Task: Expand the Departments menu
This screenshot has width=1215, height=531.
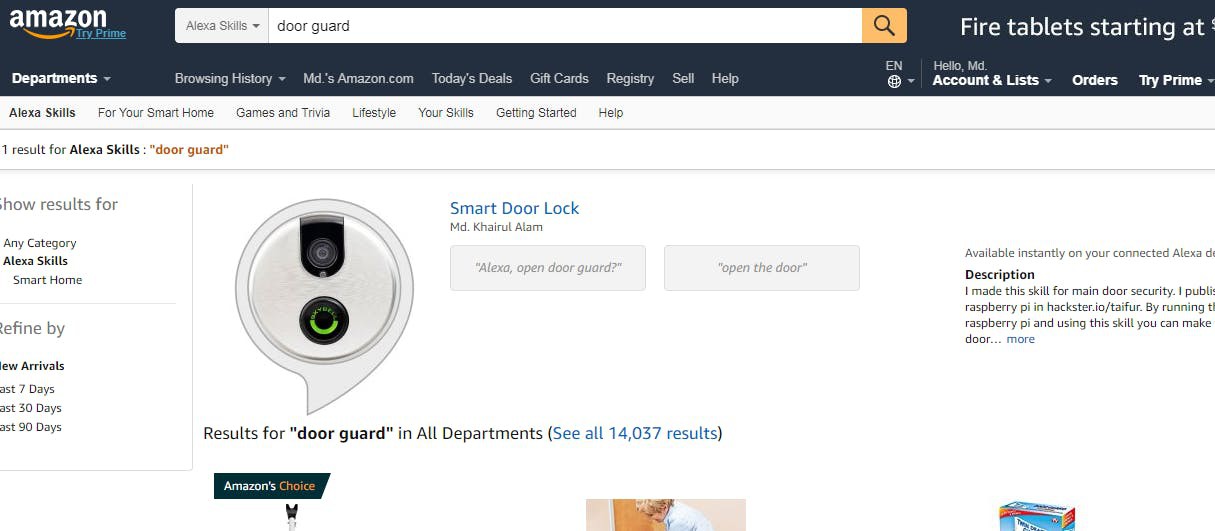Action: pyautogui.click(x=61, y=78)
